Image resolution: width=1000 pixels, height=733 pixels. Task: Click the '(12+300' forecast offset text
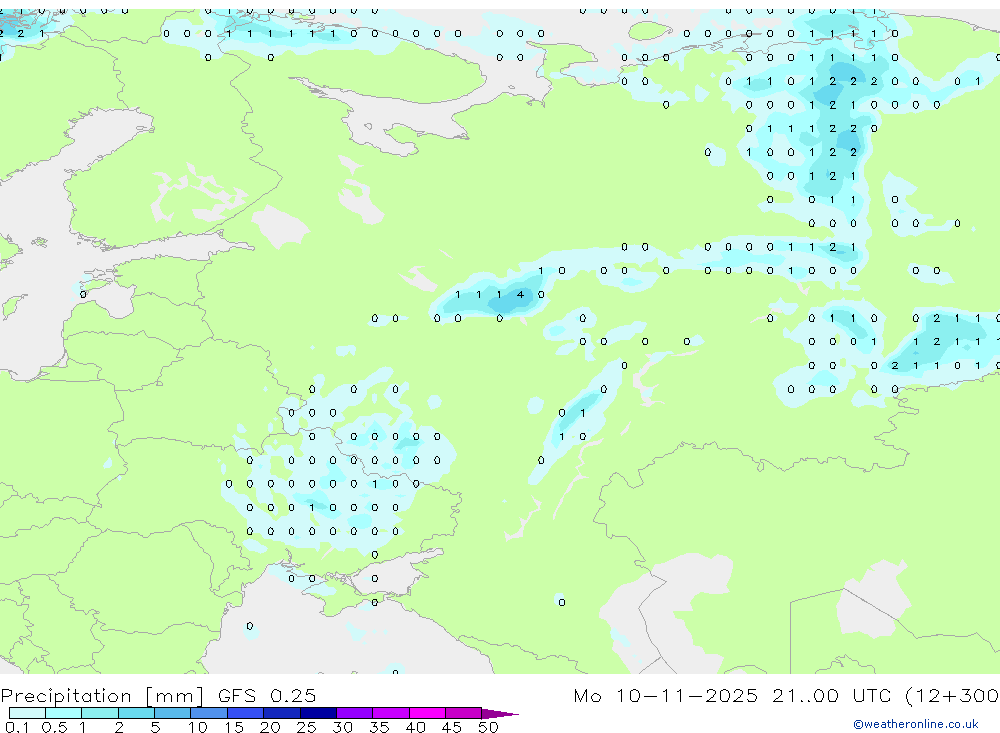(x=952, y=695)
